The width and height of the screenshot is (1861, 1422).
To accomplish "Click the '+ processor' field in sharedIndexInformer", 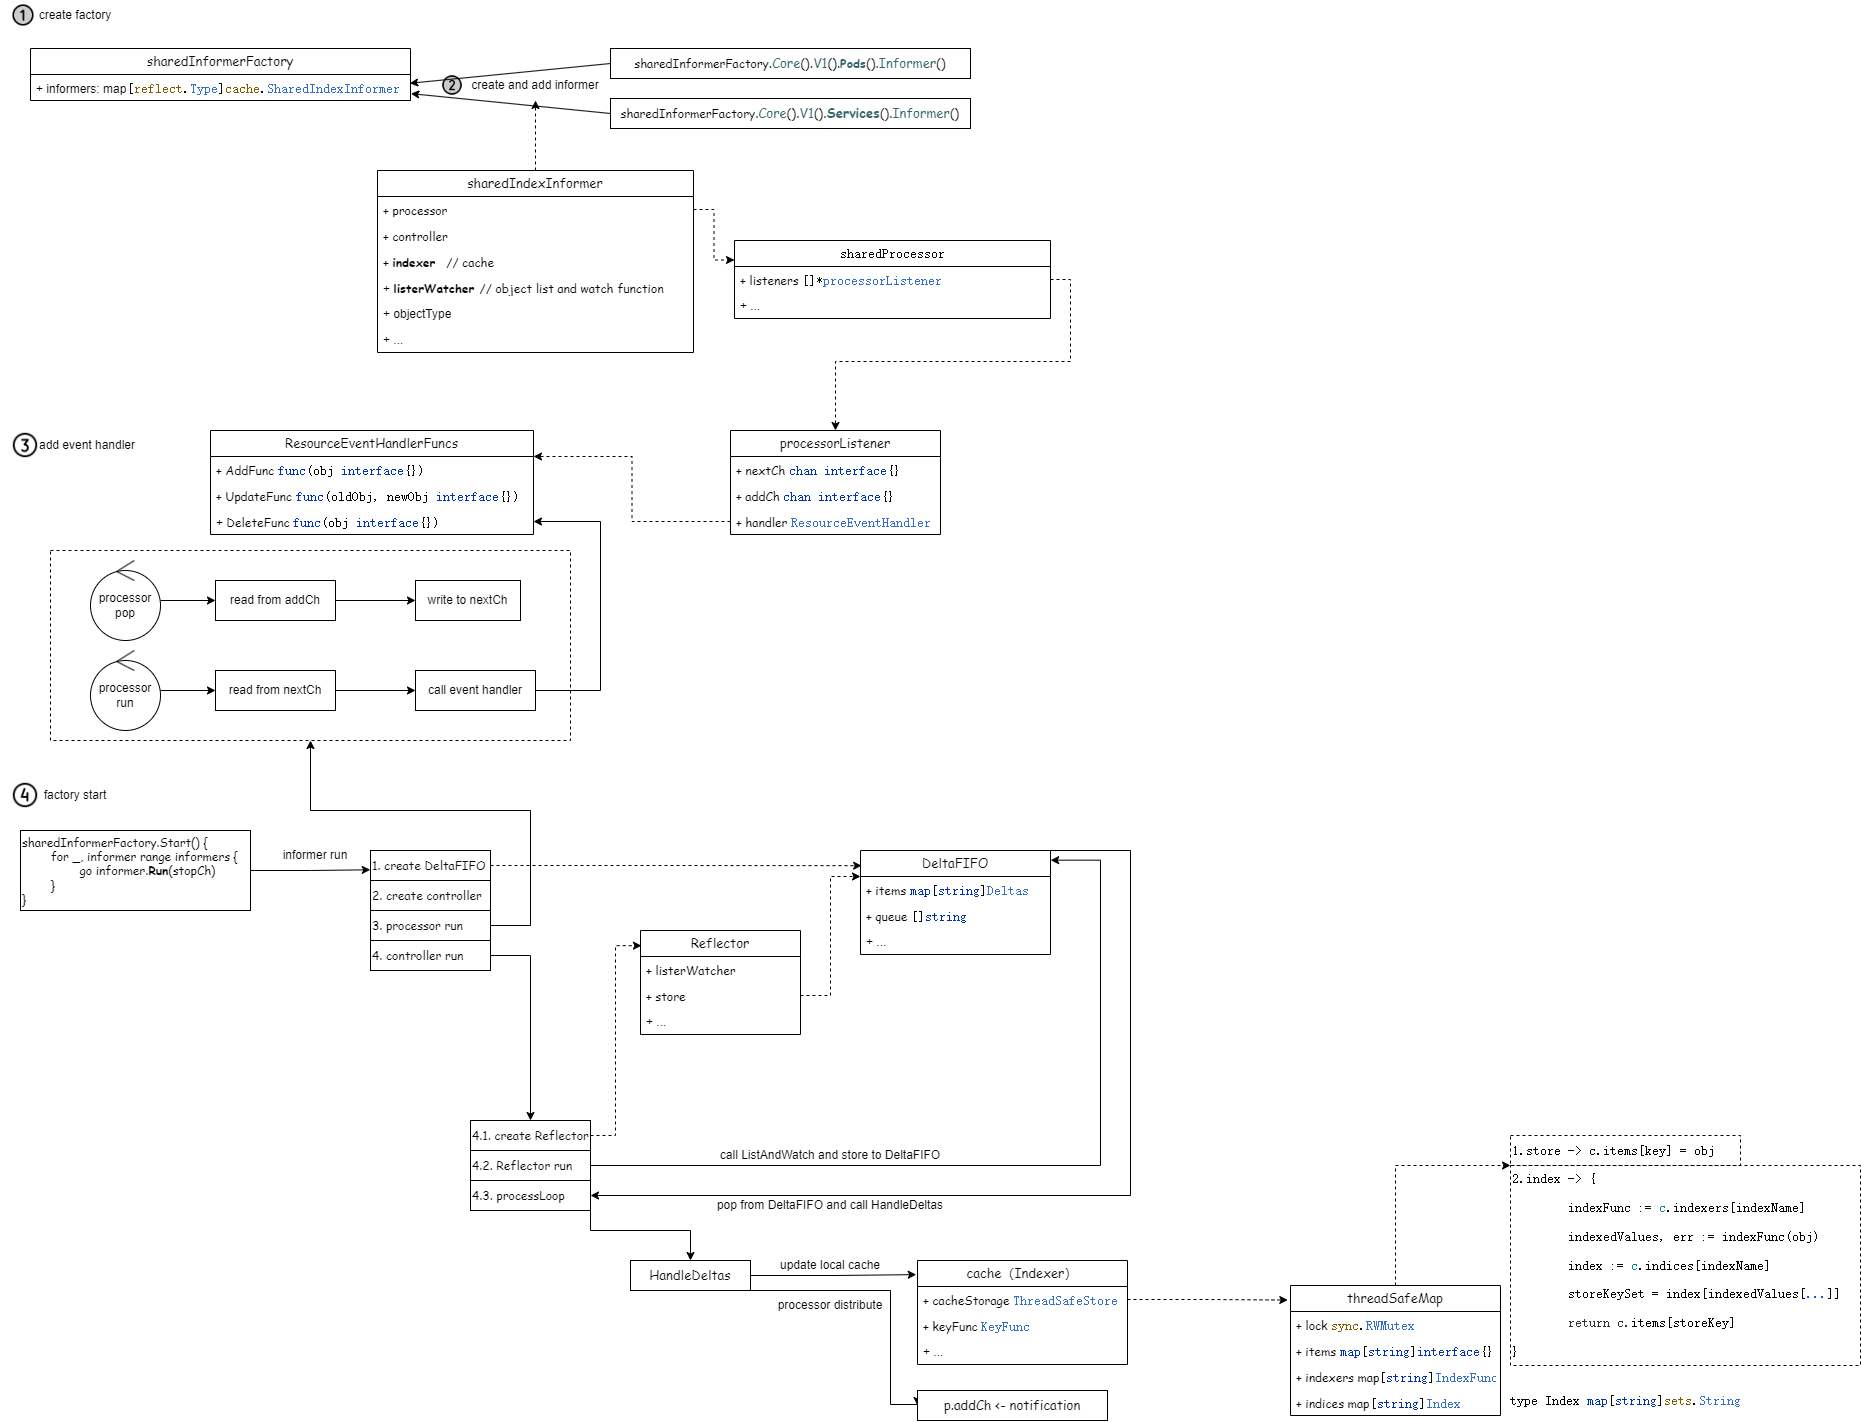I will (x=535, y=211).
